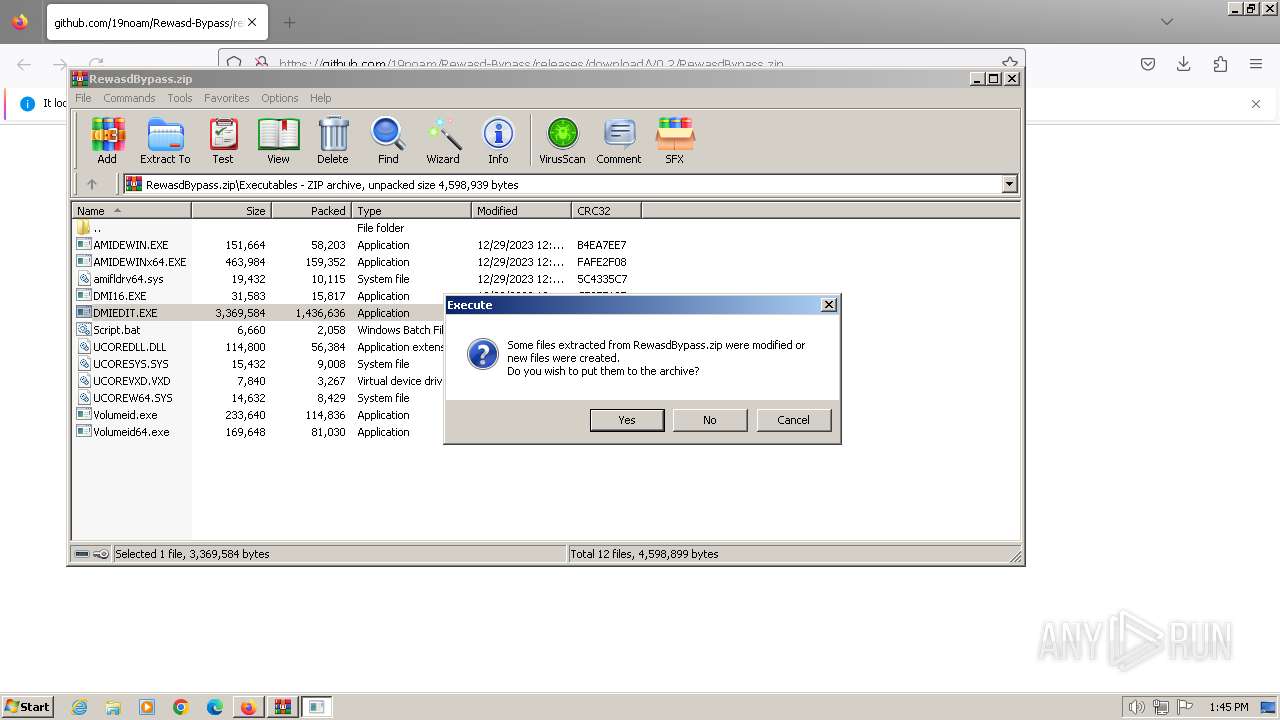1280x720 pixels.
Task: Click the WinRAR taskbar button
Action: [x=282, y=707]
